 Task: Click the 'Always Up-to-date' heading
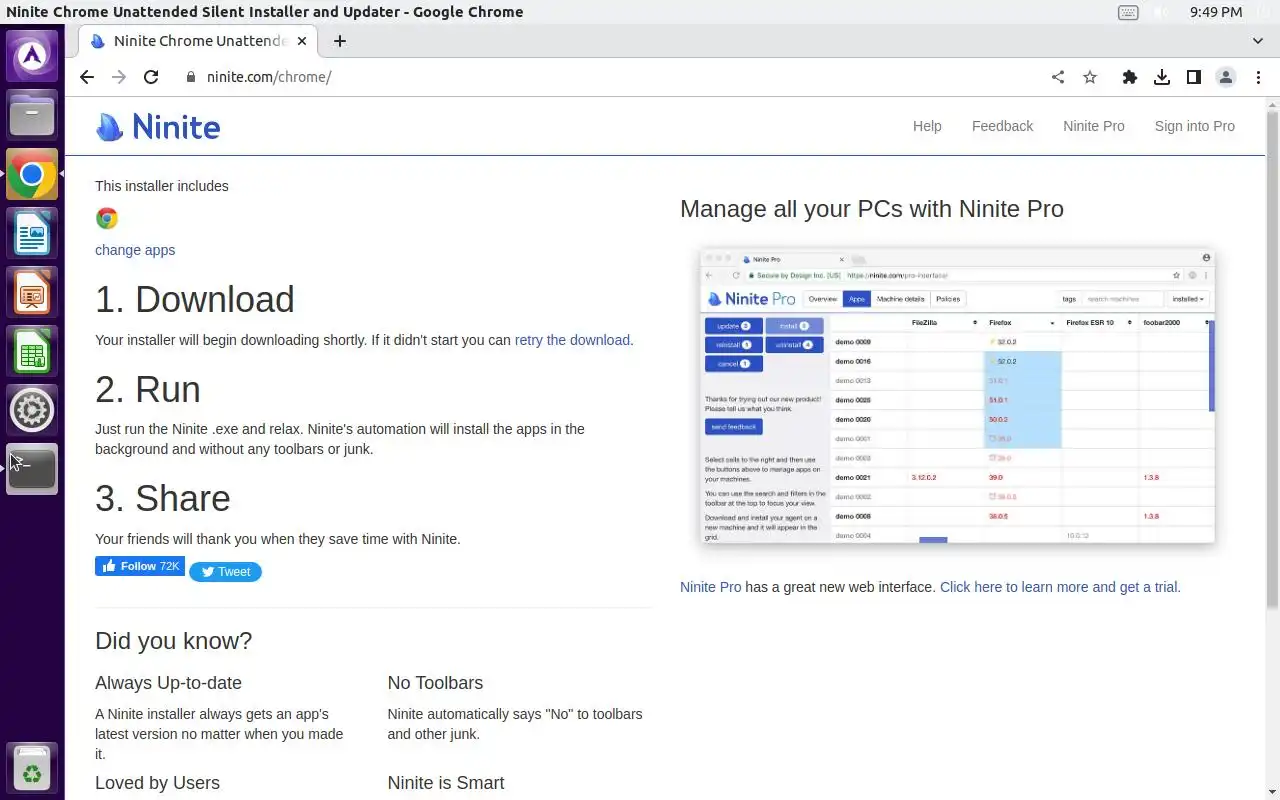click(168, 683)
